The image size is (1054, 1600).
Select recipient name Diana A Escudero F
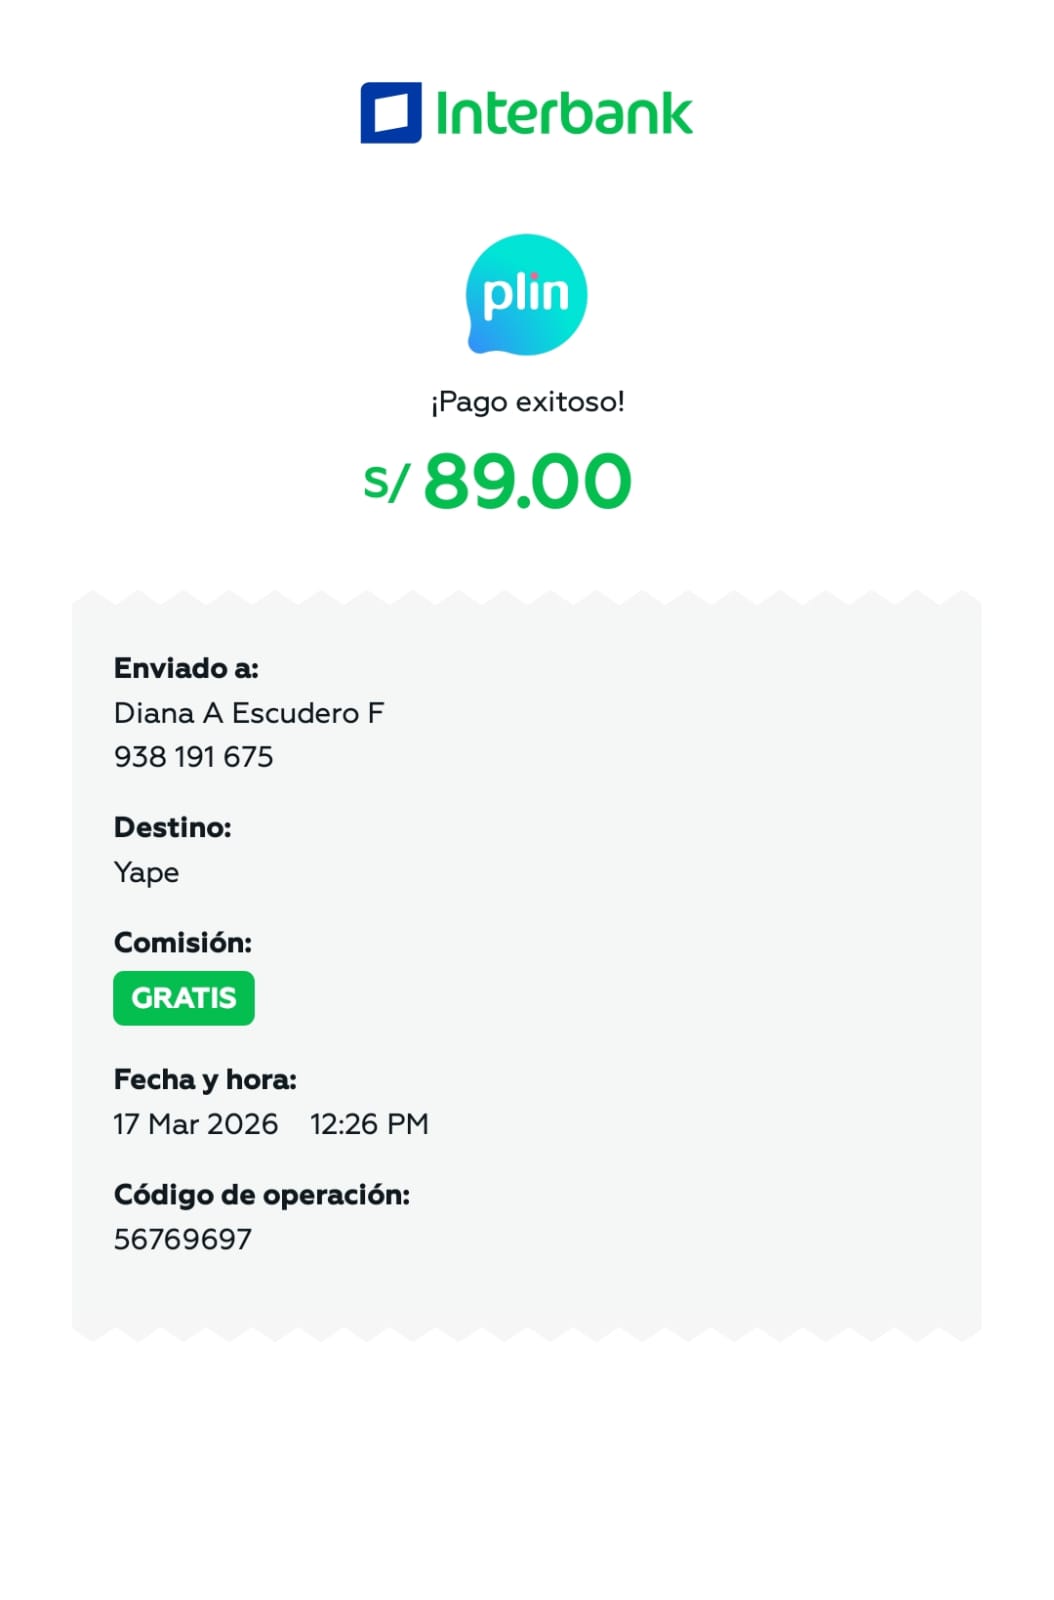click(x=249, y=713)
